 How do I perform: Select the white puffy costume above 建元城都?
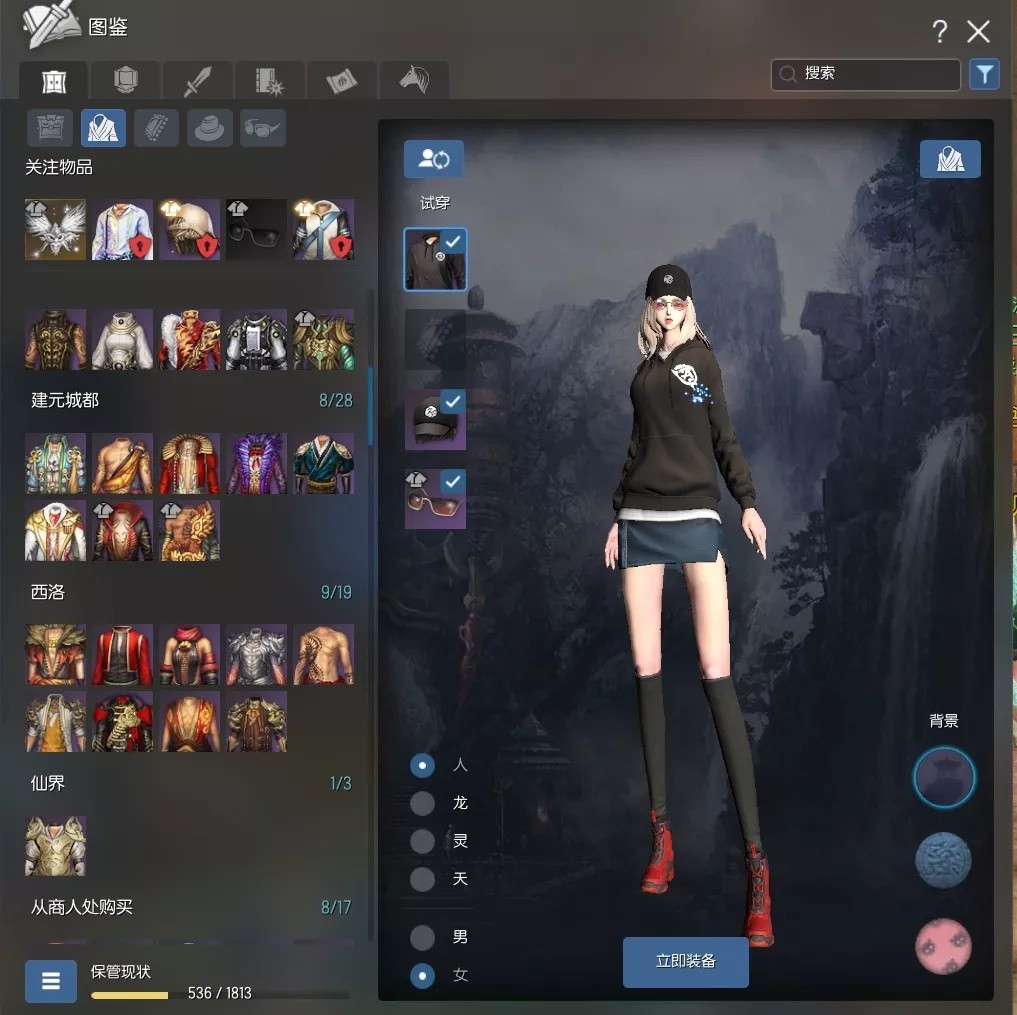tap(123, 340)
